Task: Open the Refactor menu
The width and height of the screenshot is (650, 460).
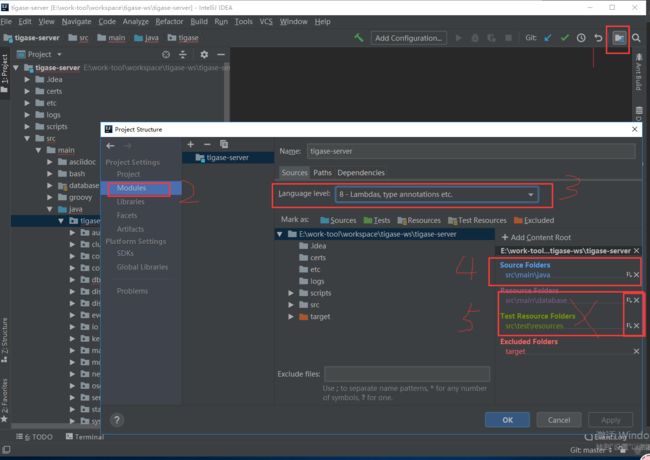Action: (169, 22)
